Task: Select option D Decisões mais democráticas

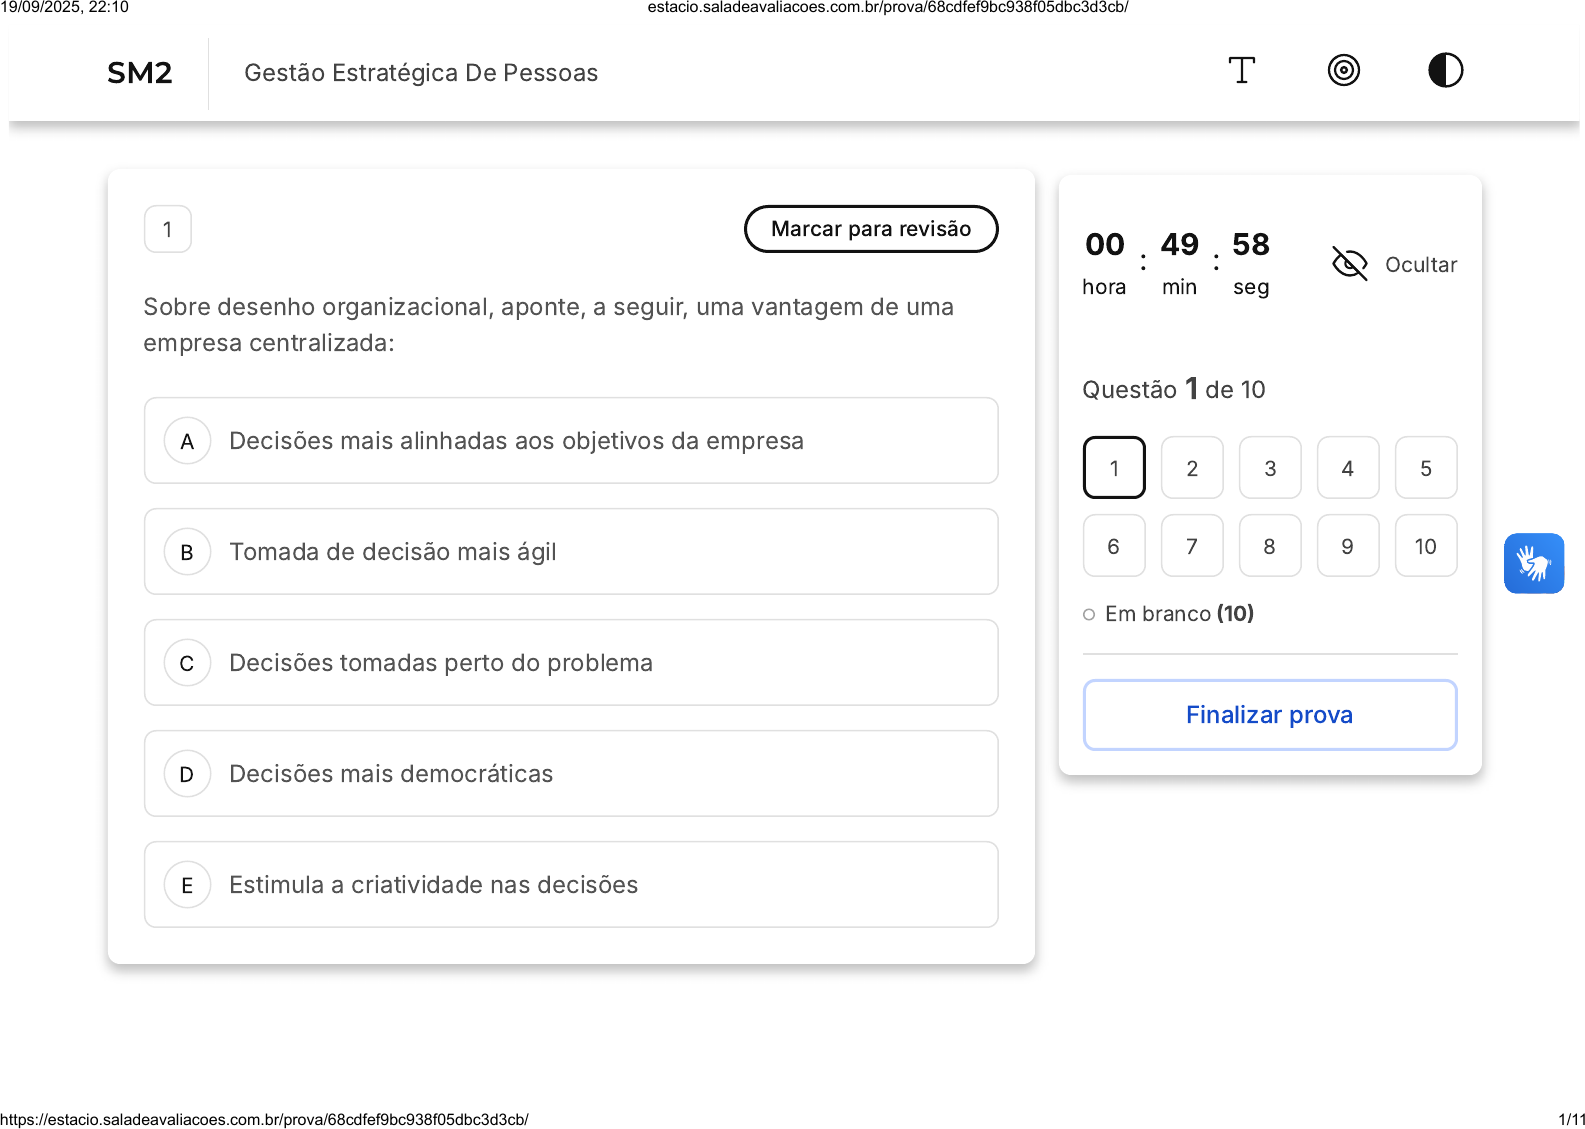Action: (571, 774)
